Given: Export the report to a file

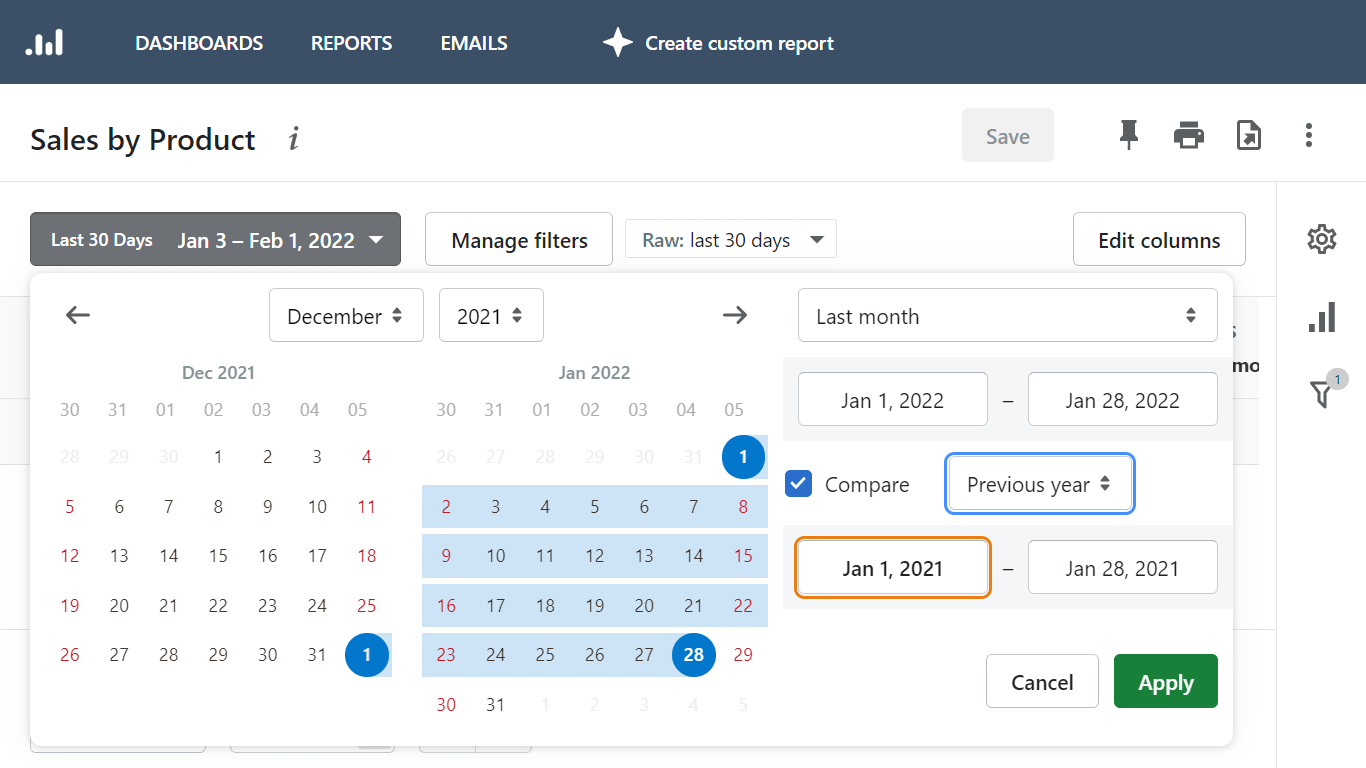Looking at the screenshot, I should [1248, 135].
